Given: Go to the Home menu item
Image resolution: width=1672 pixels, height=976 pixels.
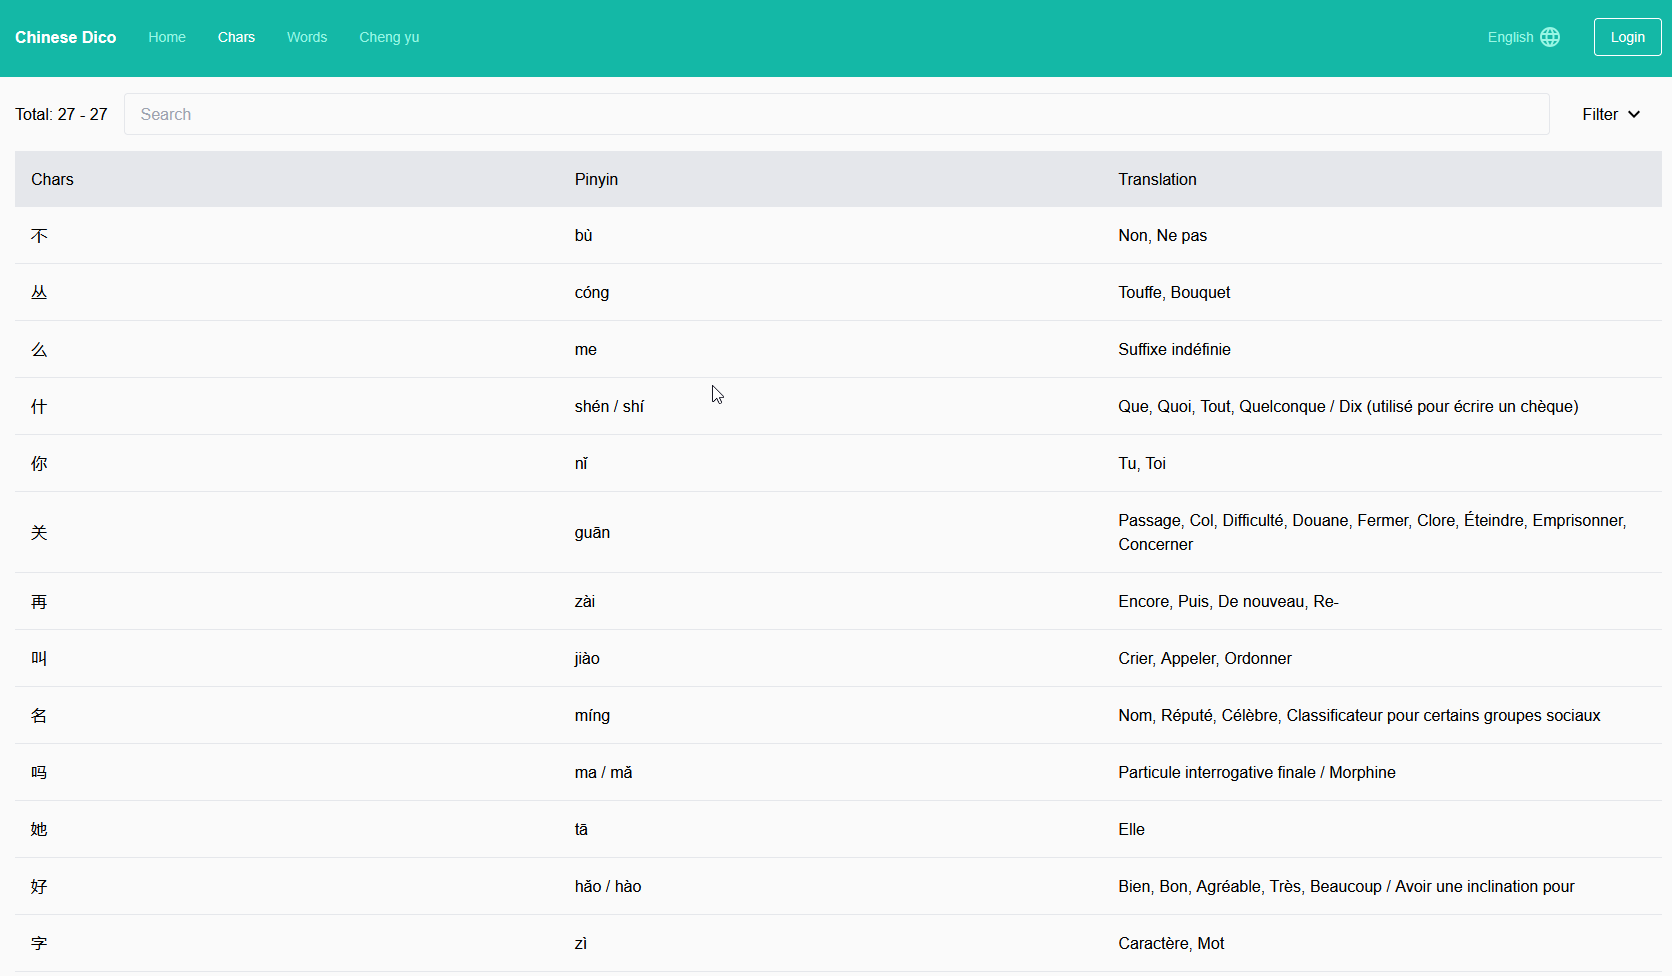Looking at the screenshot, I should (x=167, y=37).
